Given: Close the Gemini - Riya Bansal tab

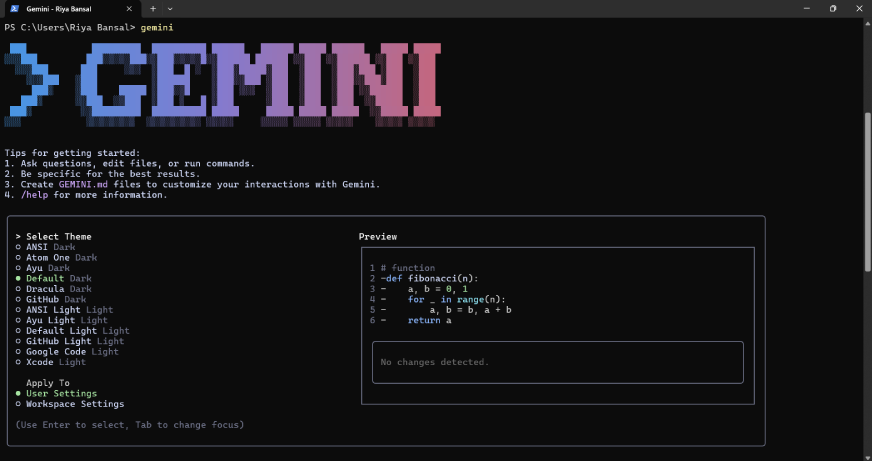Looking at the screenshot, I should pyautogui.click(x=129, y=9).
